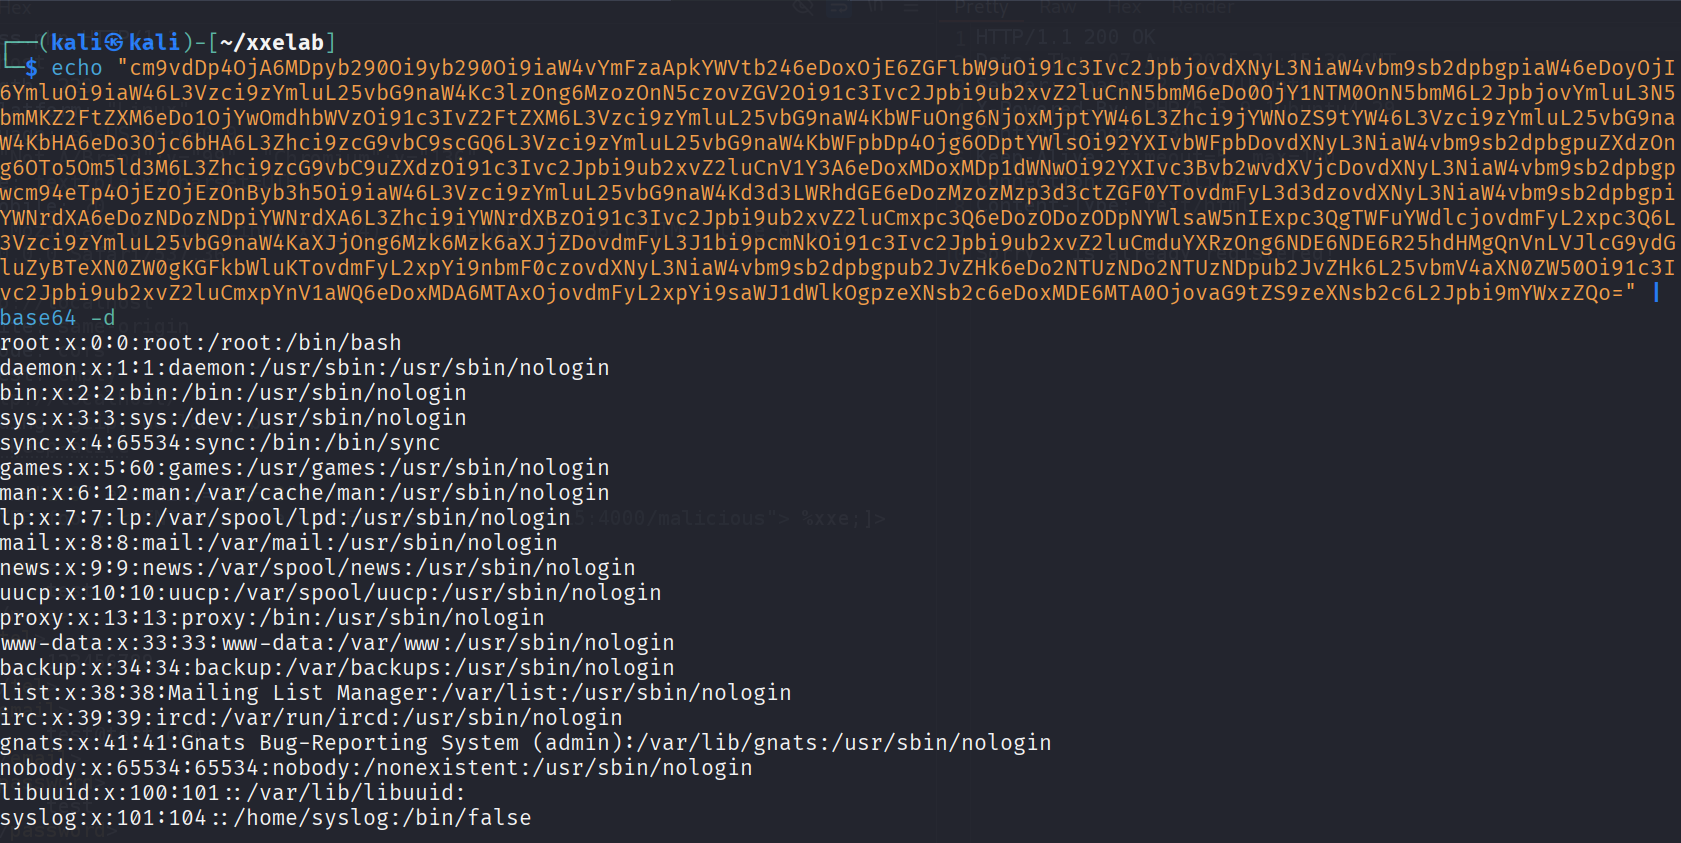Click the Kali dragon icon in prompt
1681x843 pixels.
coord(114,42)
